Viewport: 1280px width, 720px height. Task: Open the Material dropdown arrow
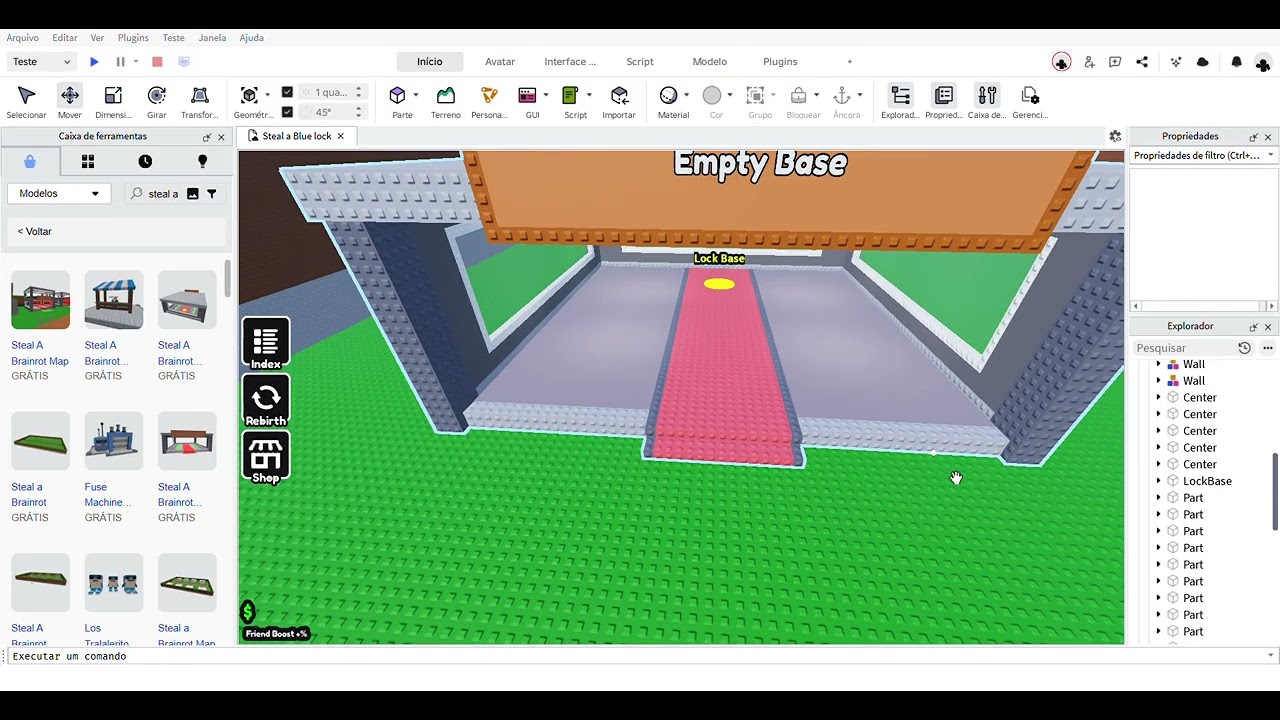tap(686, 95)
